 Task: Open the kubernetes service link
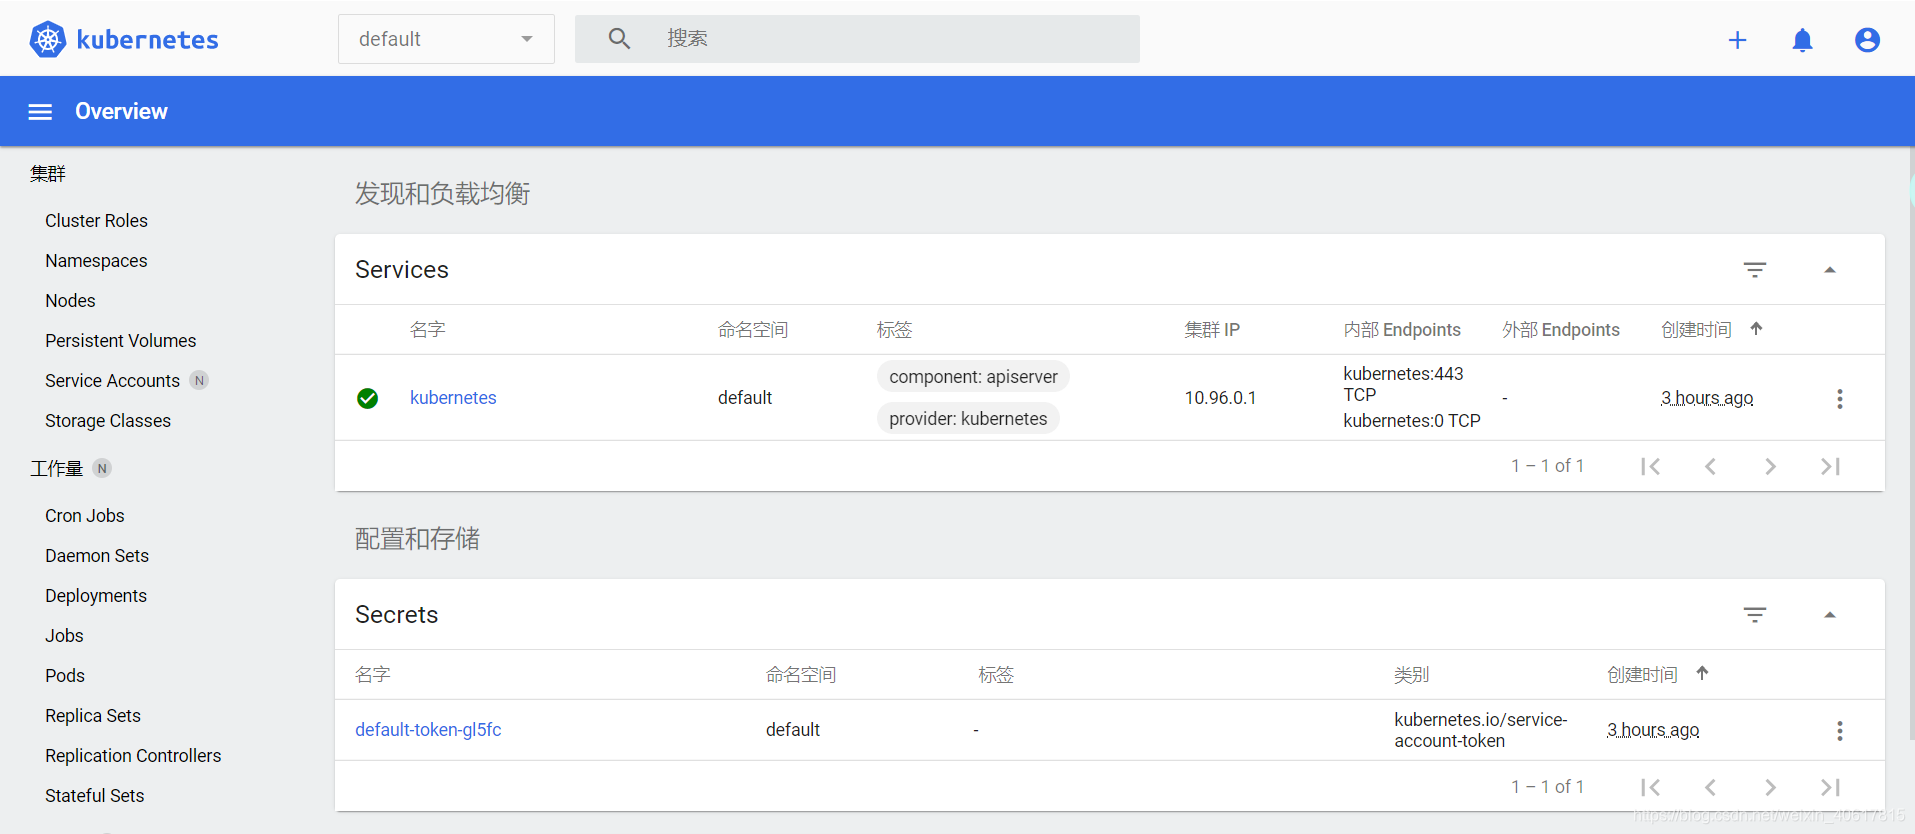point(453,398)
